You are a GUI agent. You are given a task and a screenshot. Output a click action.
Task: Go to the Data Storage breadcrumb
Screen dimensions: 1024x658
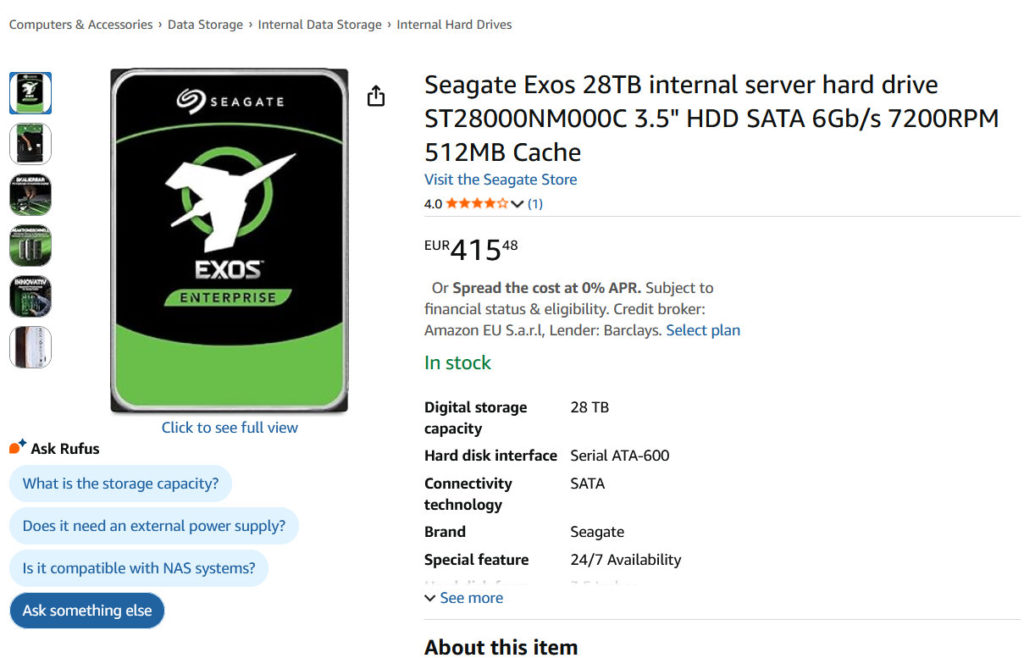point(205,24)
